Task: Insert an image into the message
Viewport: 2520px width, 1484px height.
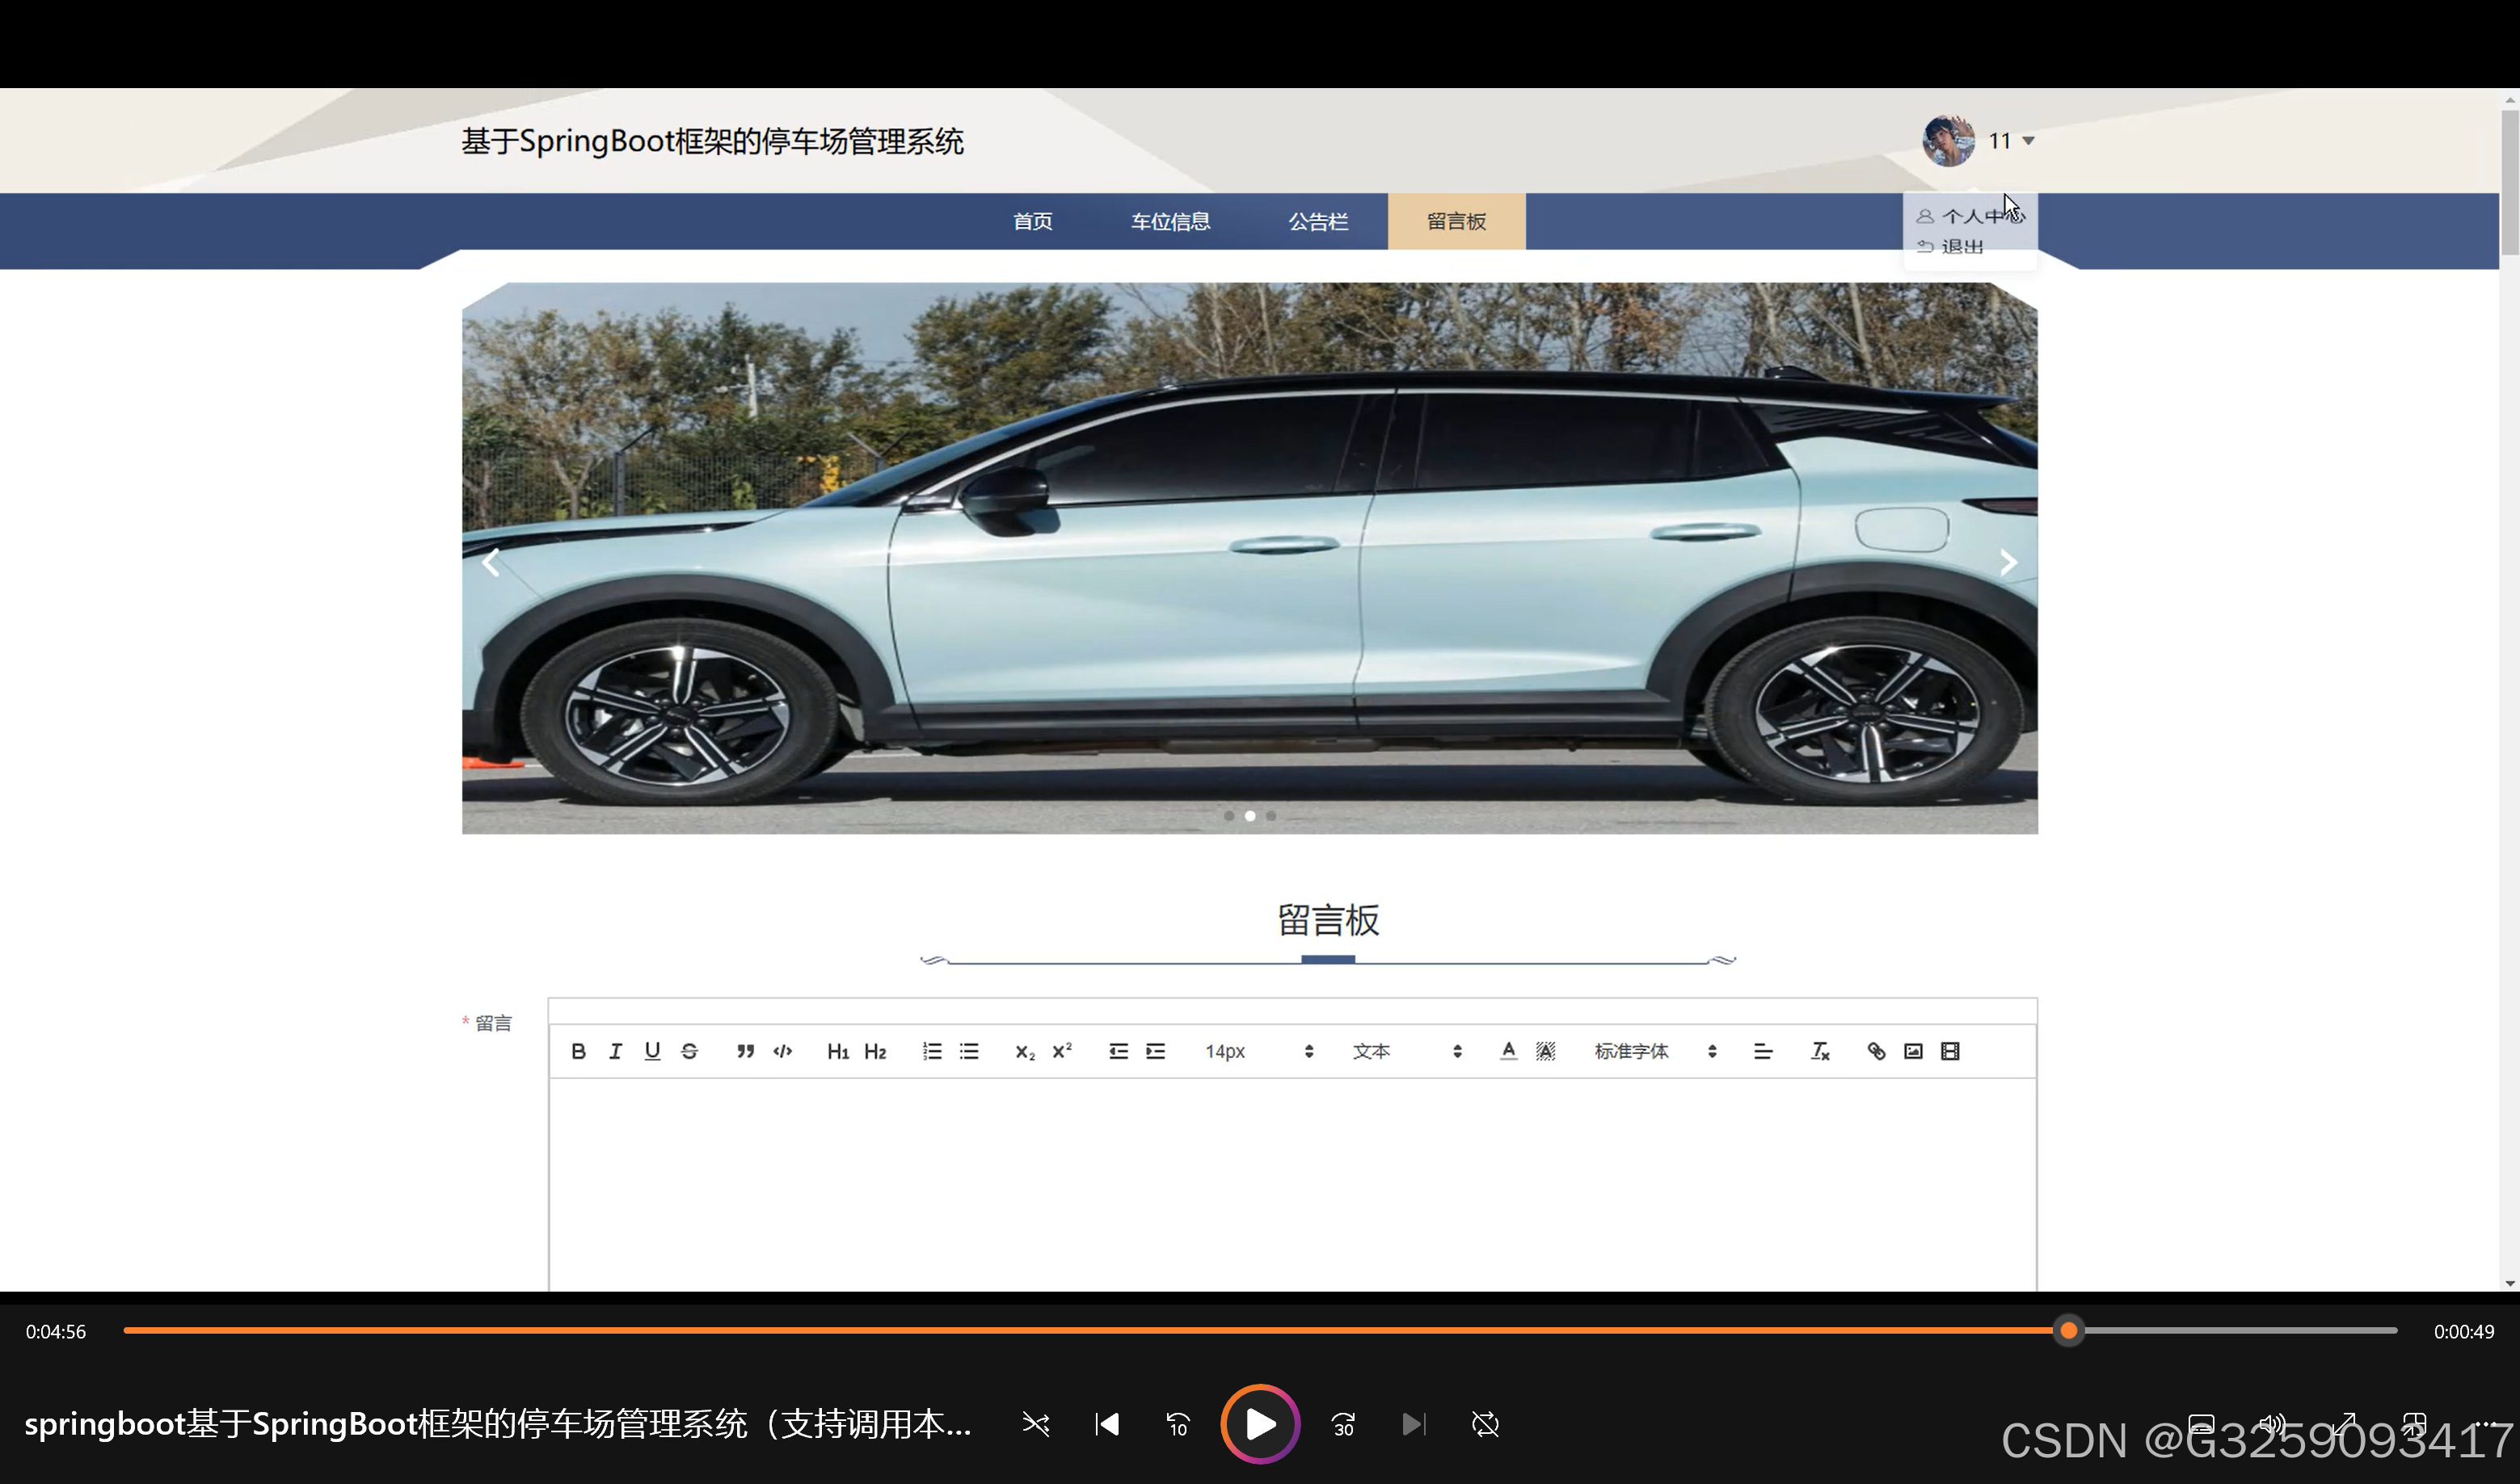Action: (x=1912, y=1051)
